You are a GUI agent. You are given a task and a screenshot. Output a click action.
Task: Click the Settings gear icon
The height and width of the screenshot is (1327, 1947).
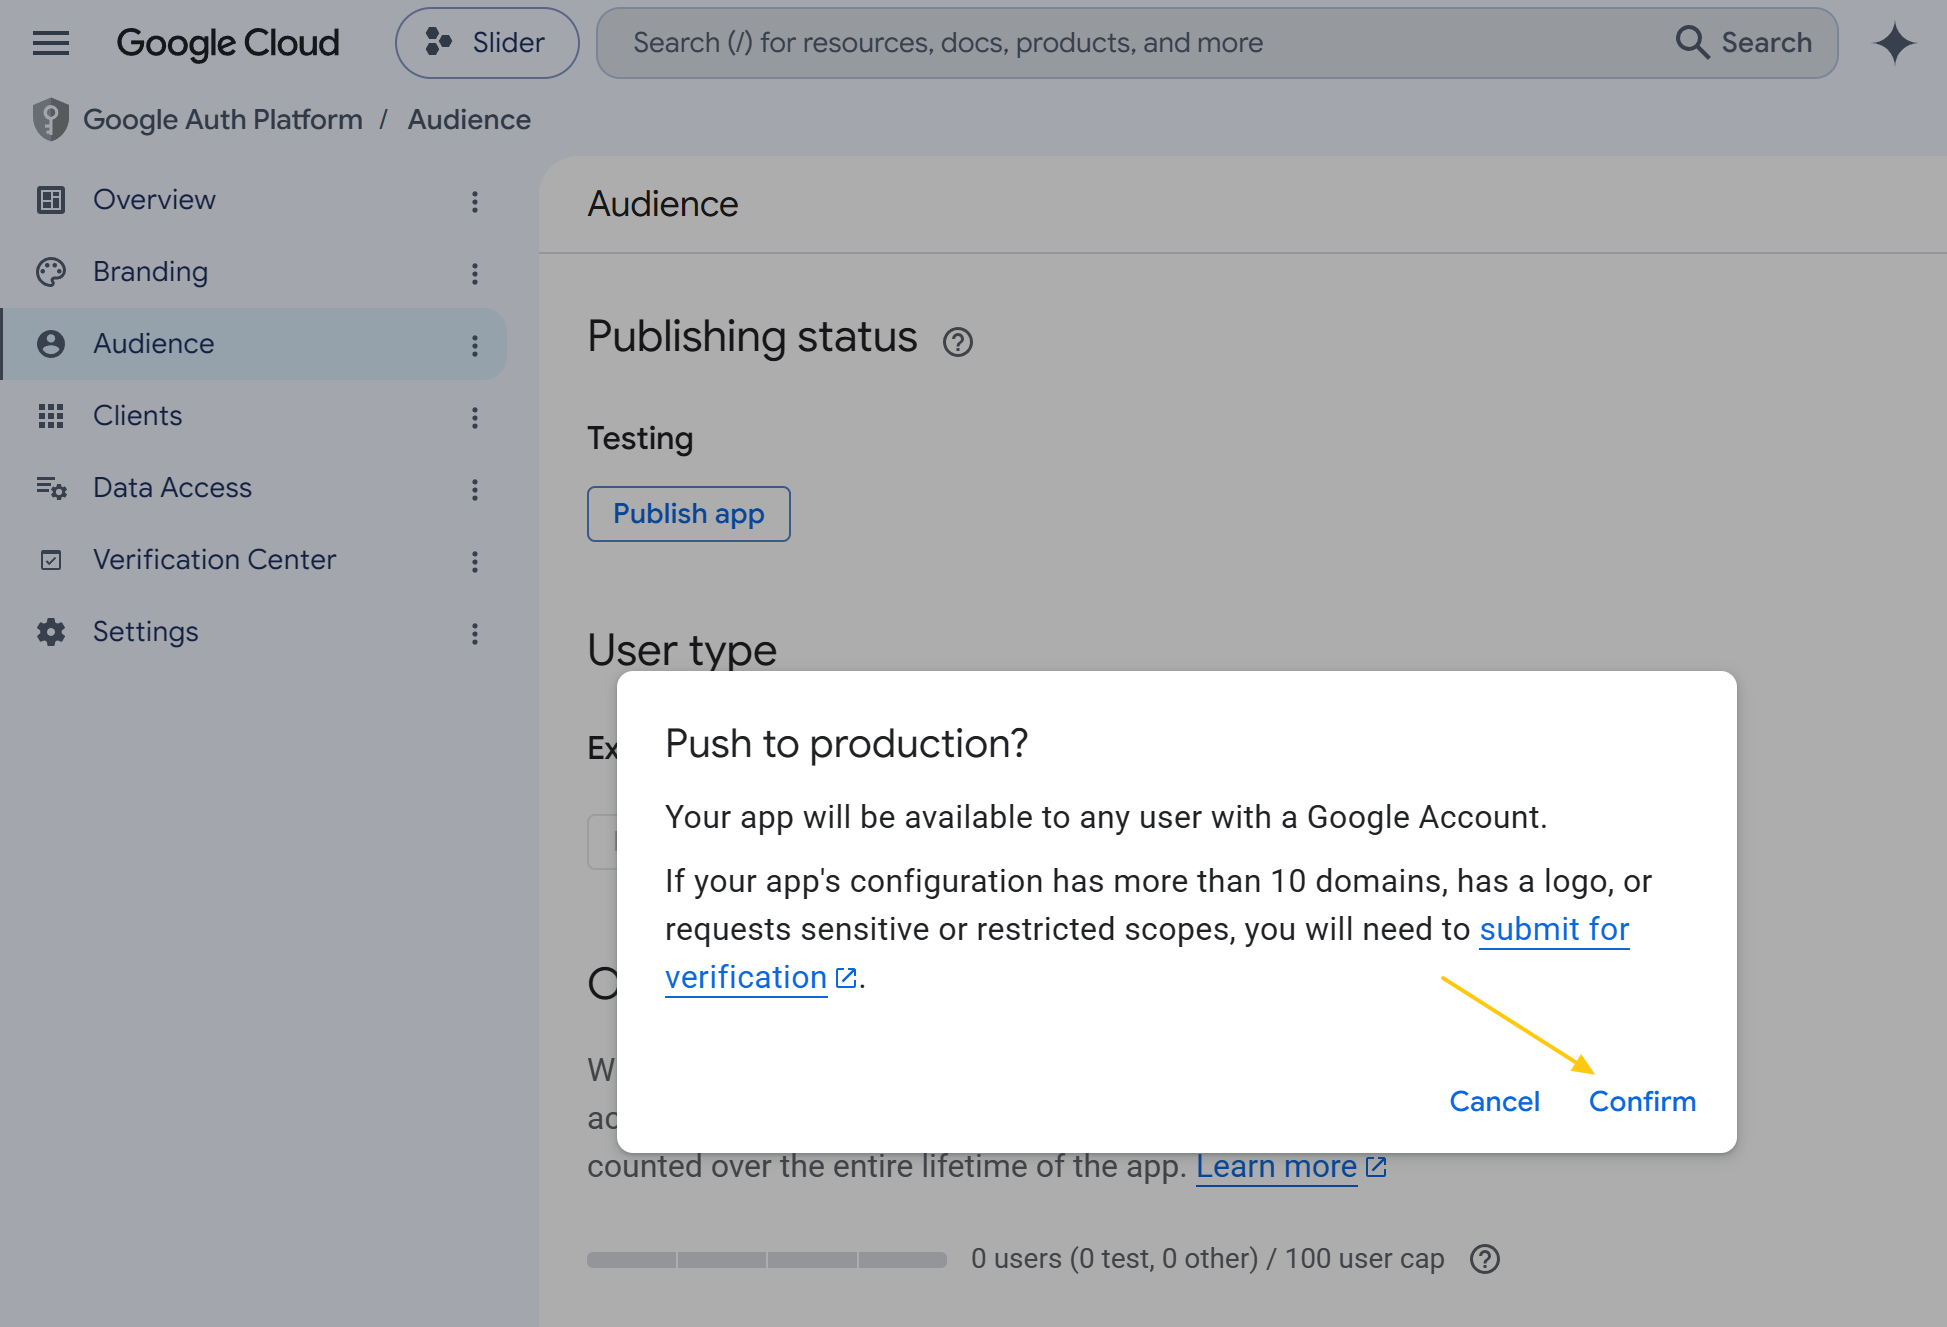pyautogui.click(x=51, y=632)
